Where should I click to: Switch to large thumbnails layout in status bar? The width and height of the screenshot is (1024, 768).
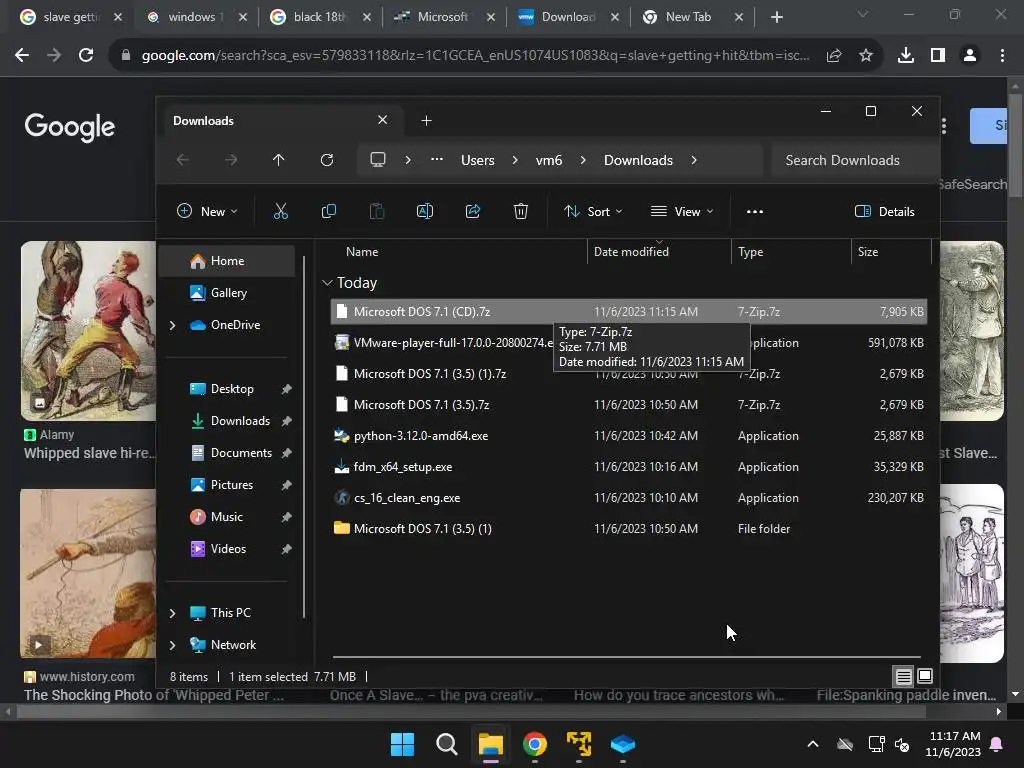tap(925, 677)
